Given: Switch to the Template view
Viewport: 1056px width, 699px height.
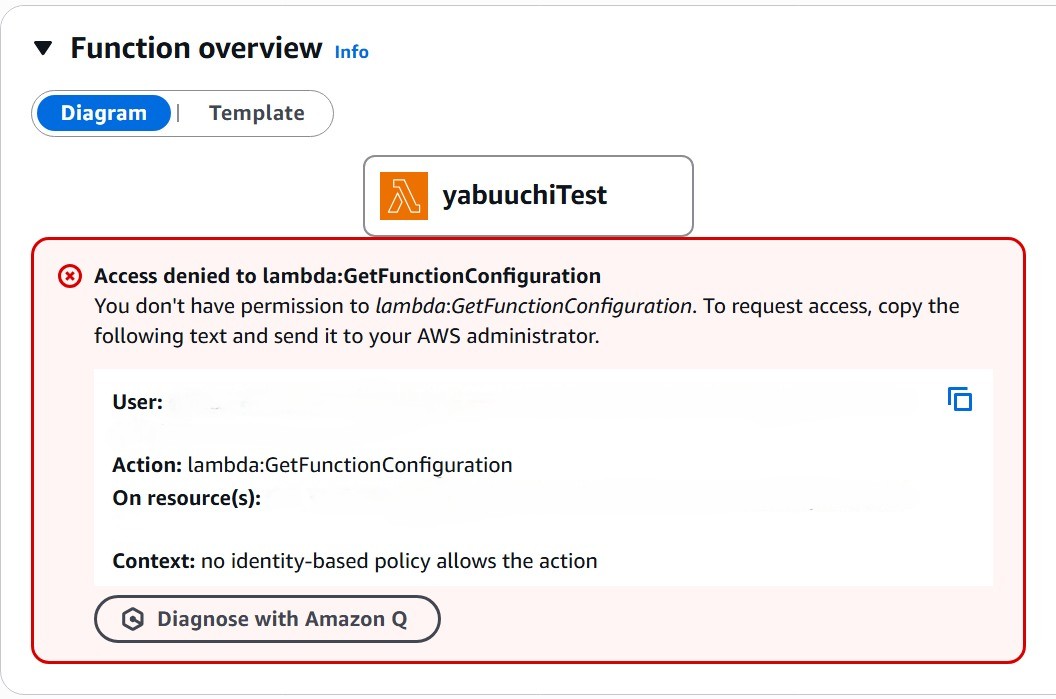Looking at the screenshot, I should coord(256,113).
